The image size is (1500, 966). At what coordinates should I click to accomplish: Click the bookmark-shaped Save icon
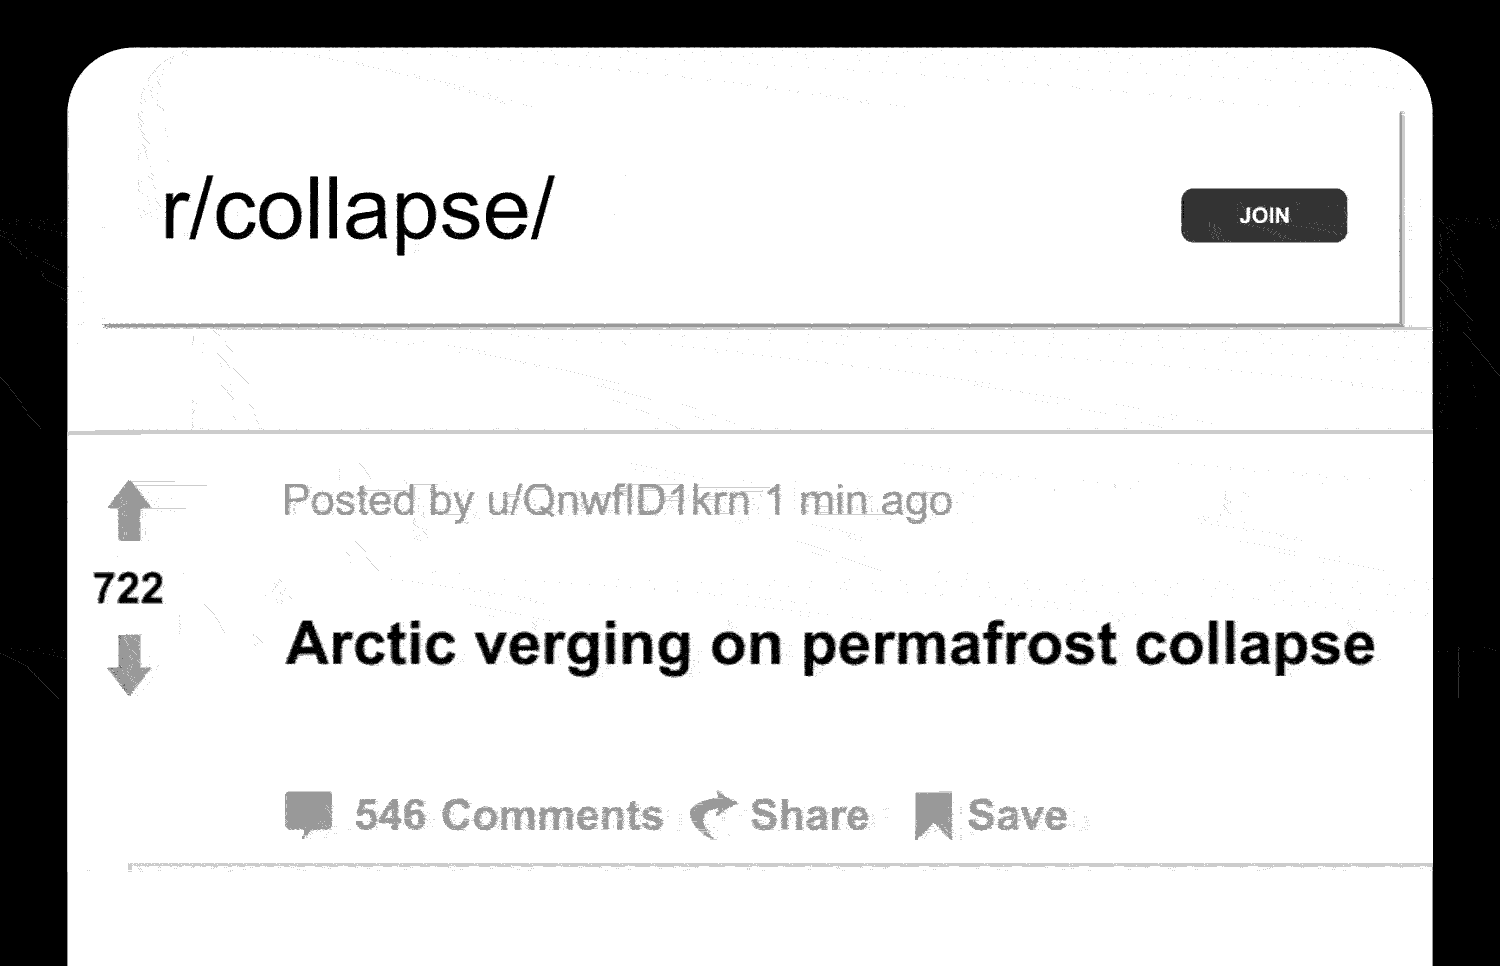coord(932,812)
